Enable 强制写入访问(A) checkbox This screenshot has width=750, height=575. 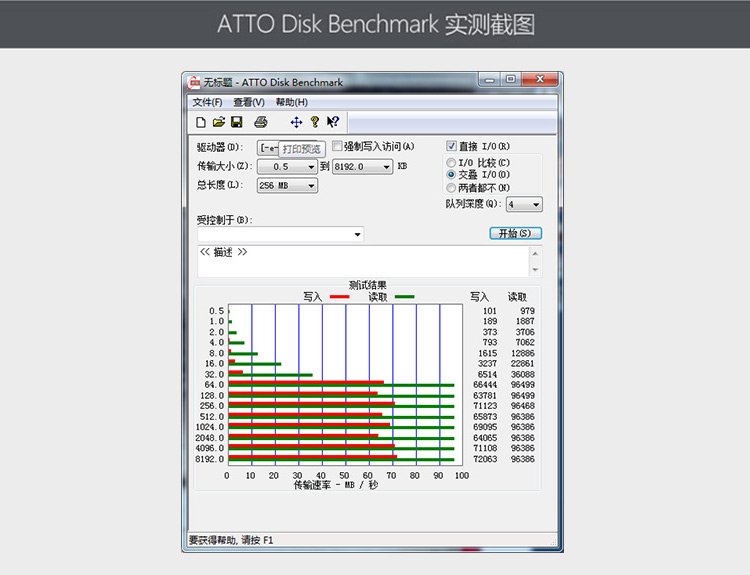[337, 146]
